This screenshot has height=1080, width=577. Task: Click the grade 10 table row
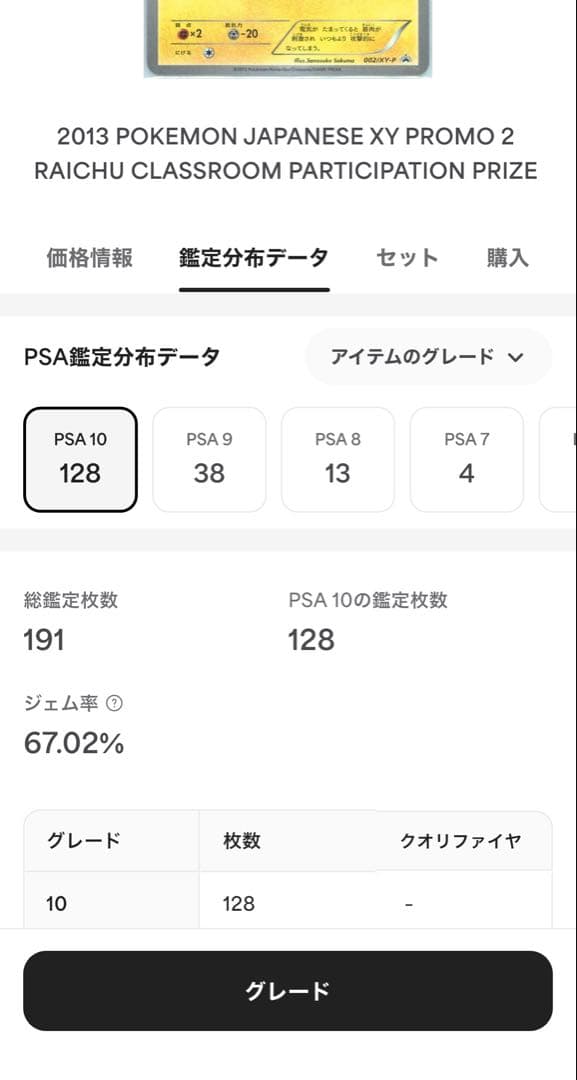click(288, 903)
